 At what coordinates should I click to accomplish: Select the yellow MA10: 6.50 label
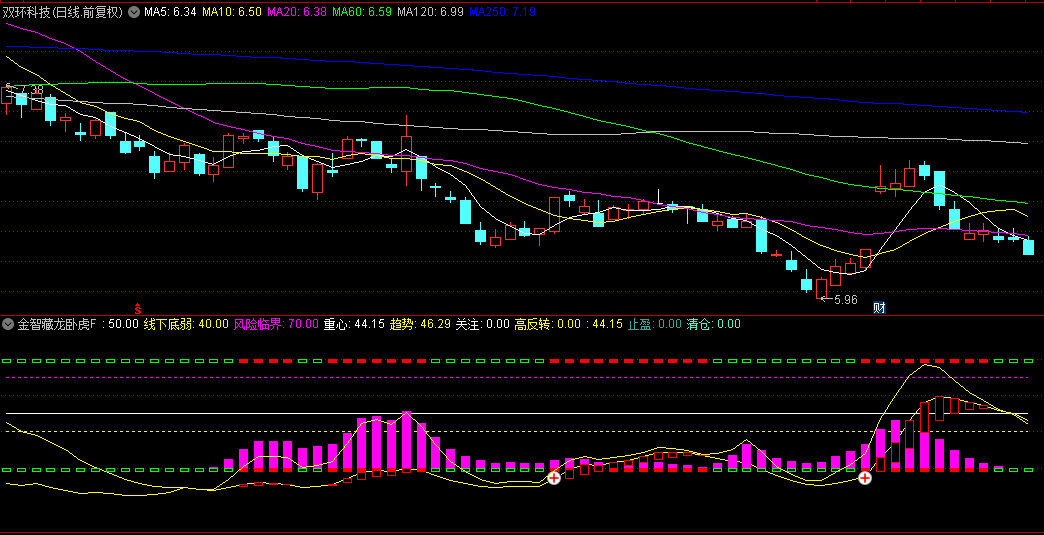232,12
